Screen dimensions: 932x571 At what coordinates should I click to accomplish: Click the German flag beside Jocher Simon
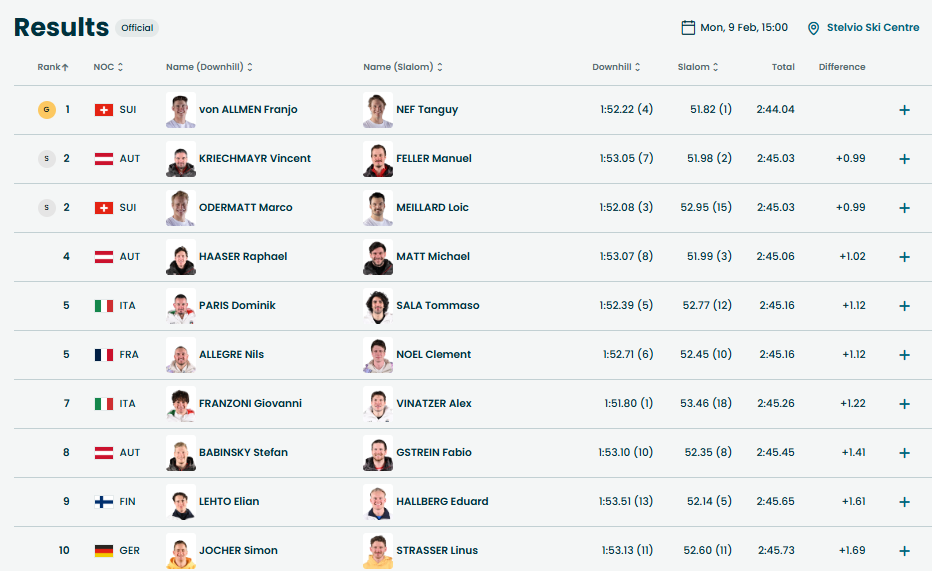point(103,551)
